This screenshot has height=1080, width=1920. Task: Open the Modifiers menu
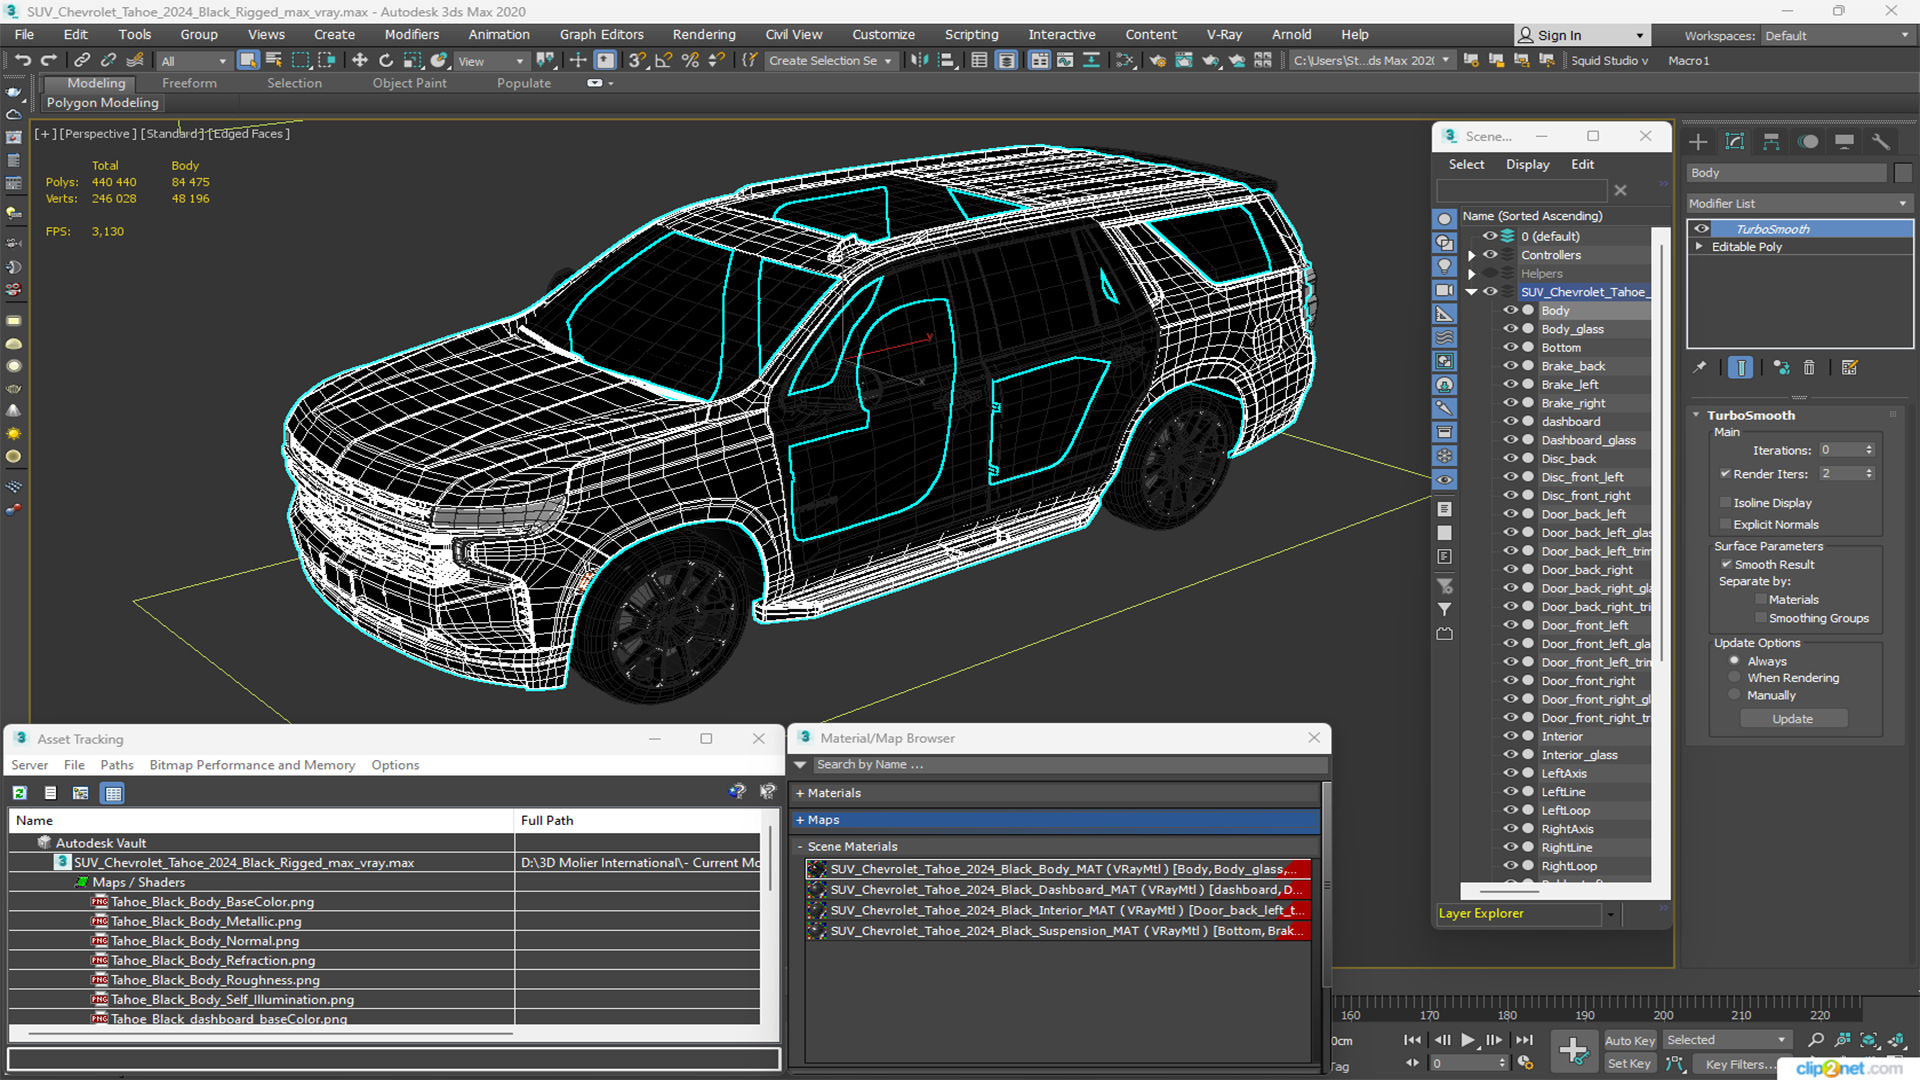(411, 35)
